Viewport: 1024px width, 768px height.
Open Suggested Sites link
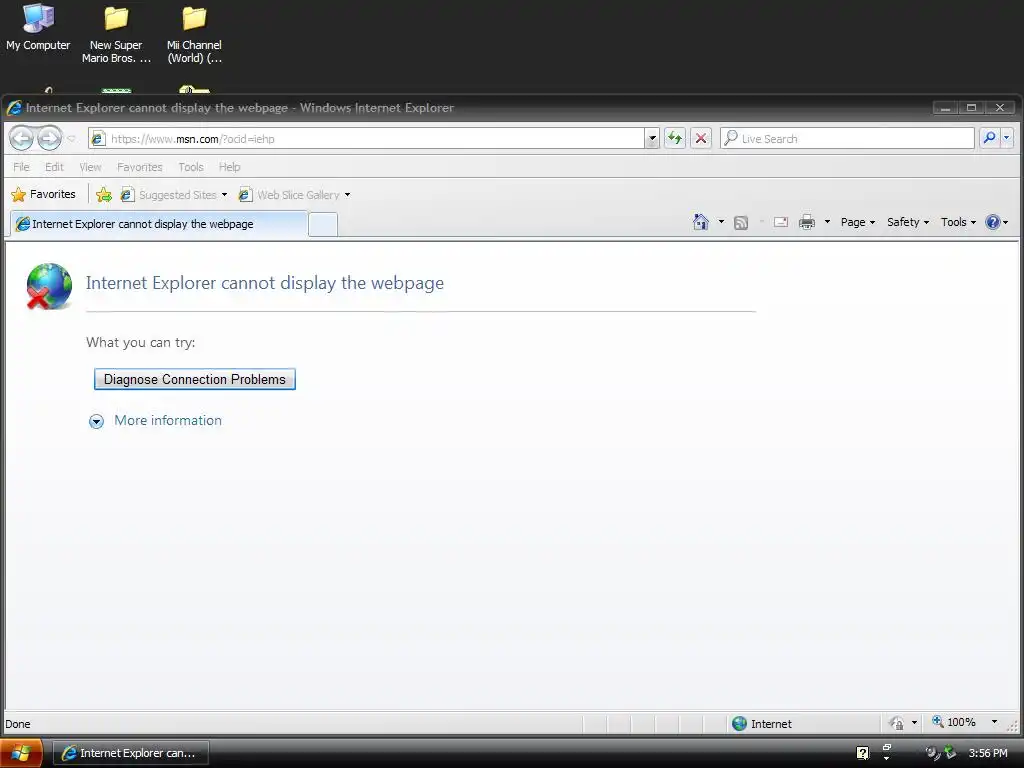pos(169,195)
